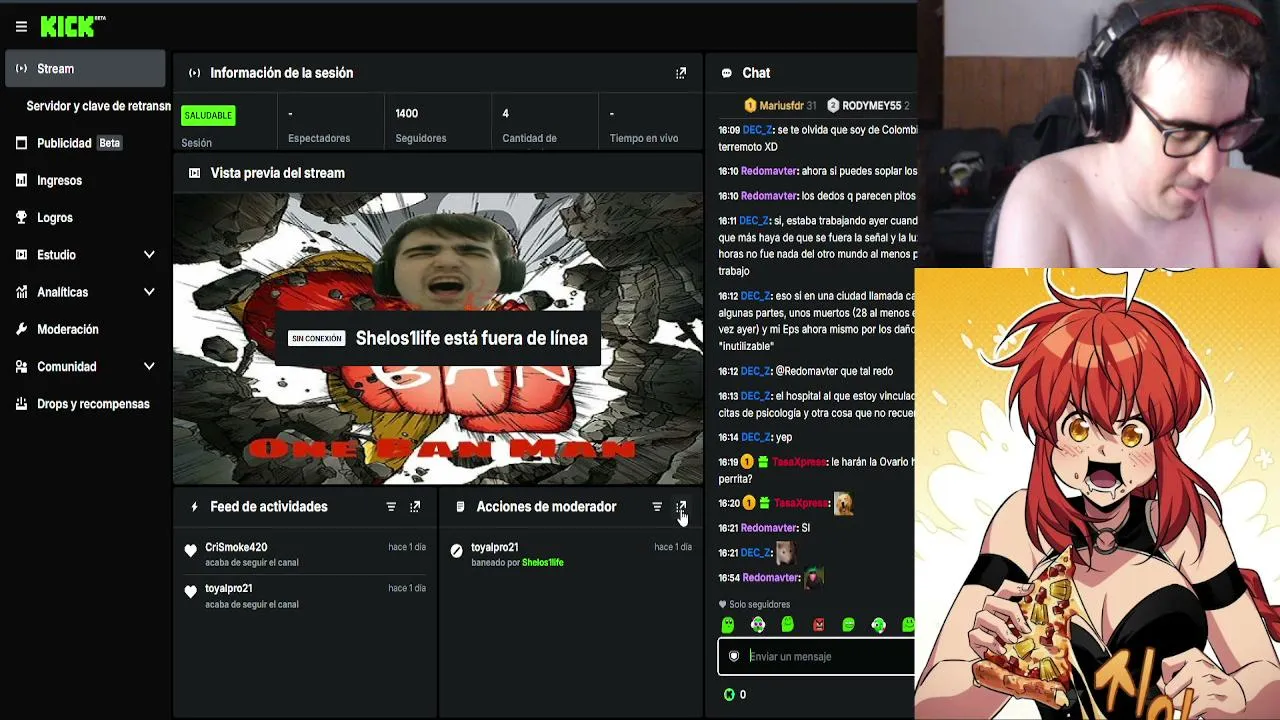Viewport: 1280px width, 720px height.
Task: Click toyalpro21 in the moderator actions list
Action: pyautogui.click(x=495, y=547)
